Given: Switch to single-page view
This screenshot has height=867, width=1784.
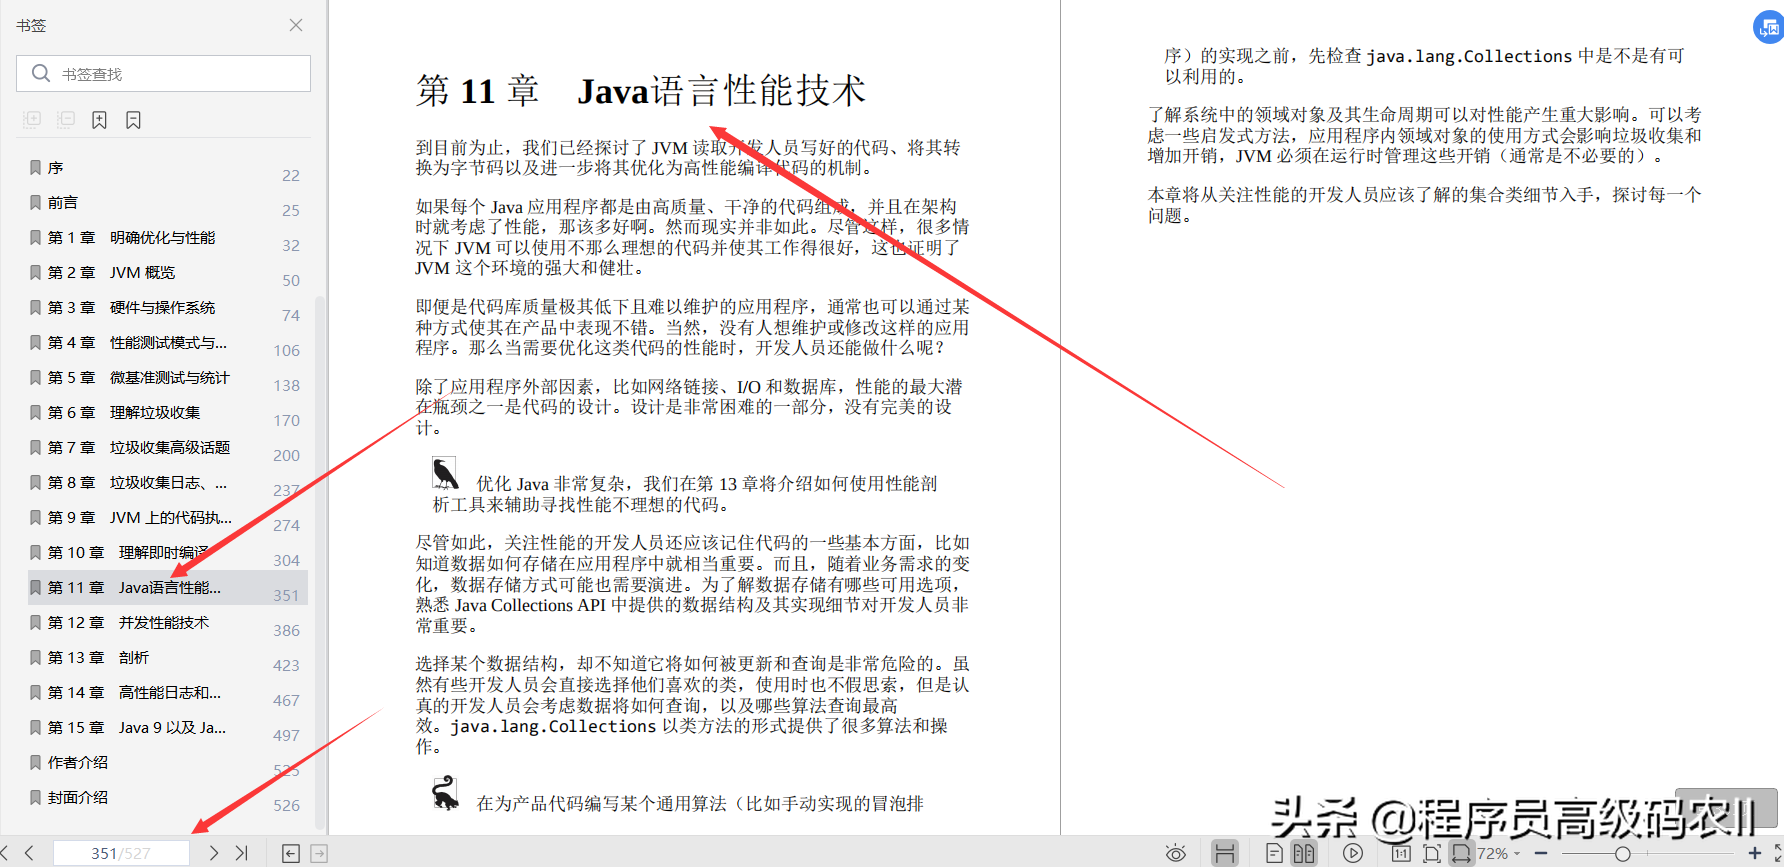Looking at the screenshot, I should tap(1274, 853).
